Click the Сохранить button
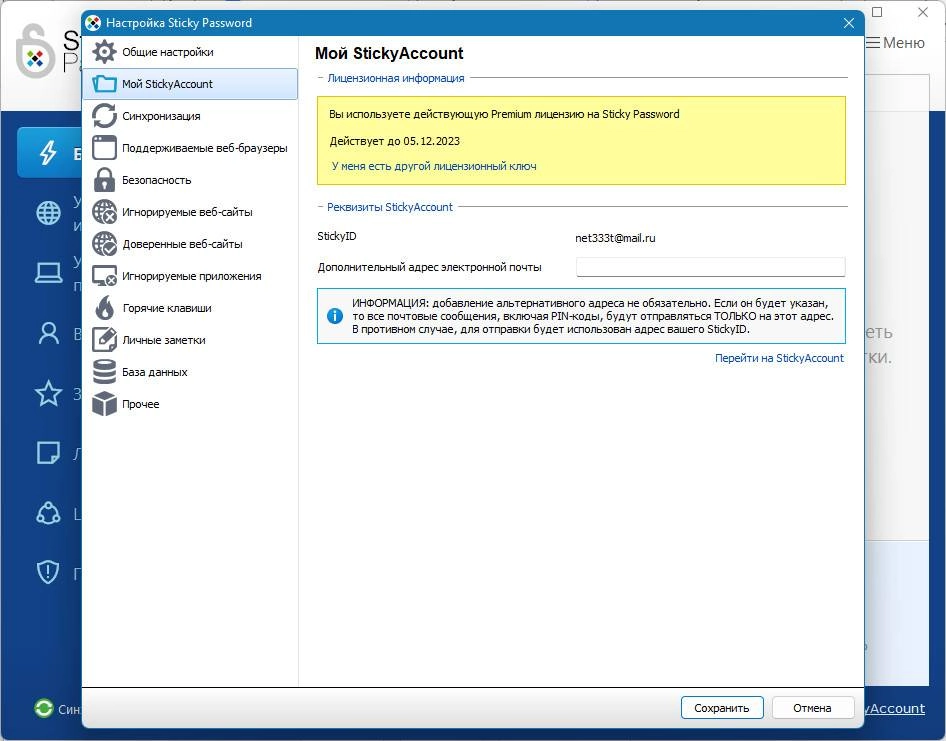The width and height of the screenshot is (946, 741). (x=722, y=708)
